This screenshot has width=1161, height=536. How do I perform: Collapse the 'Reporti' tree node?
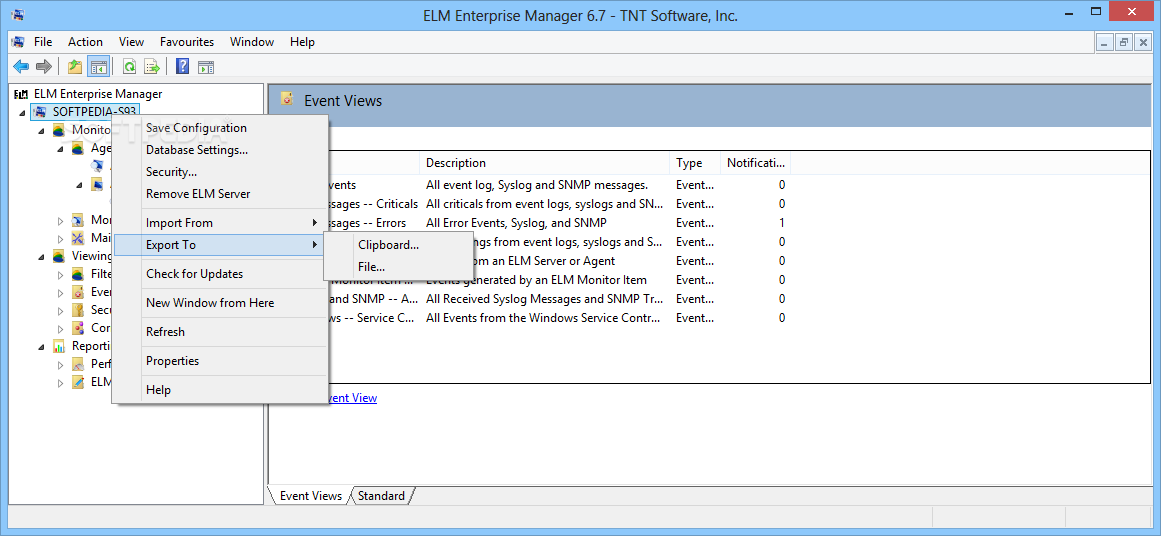point(41,346)
